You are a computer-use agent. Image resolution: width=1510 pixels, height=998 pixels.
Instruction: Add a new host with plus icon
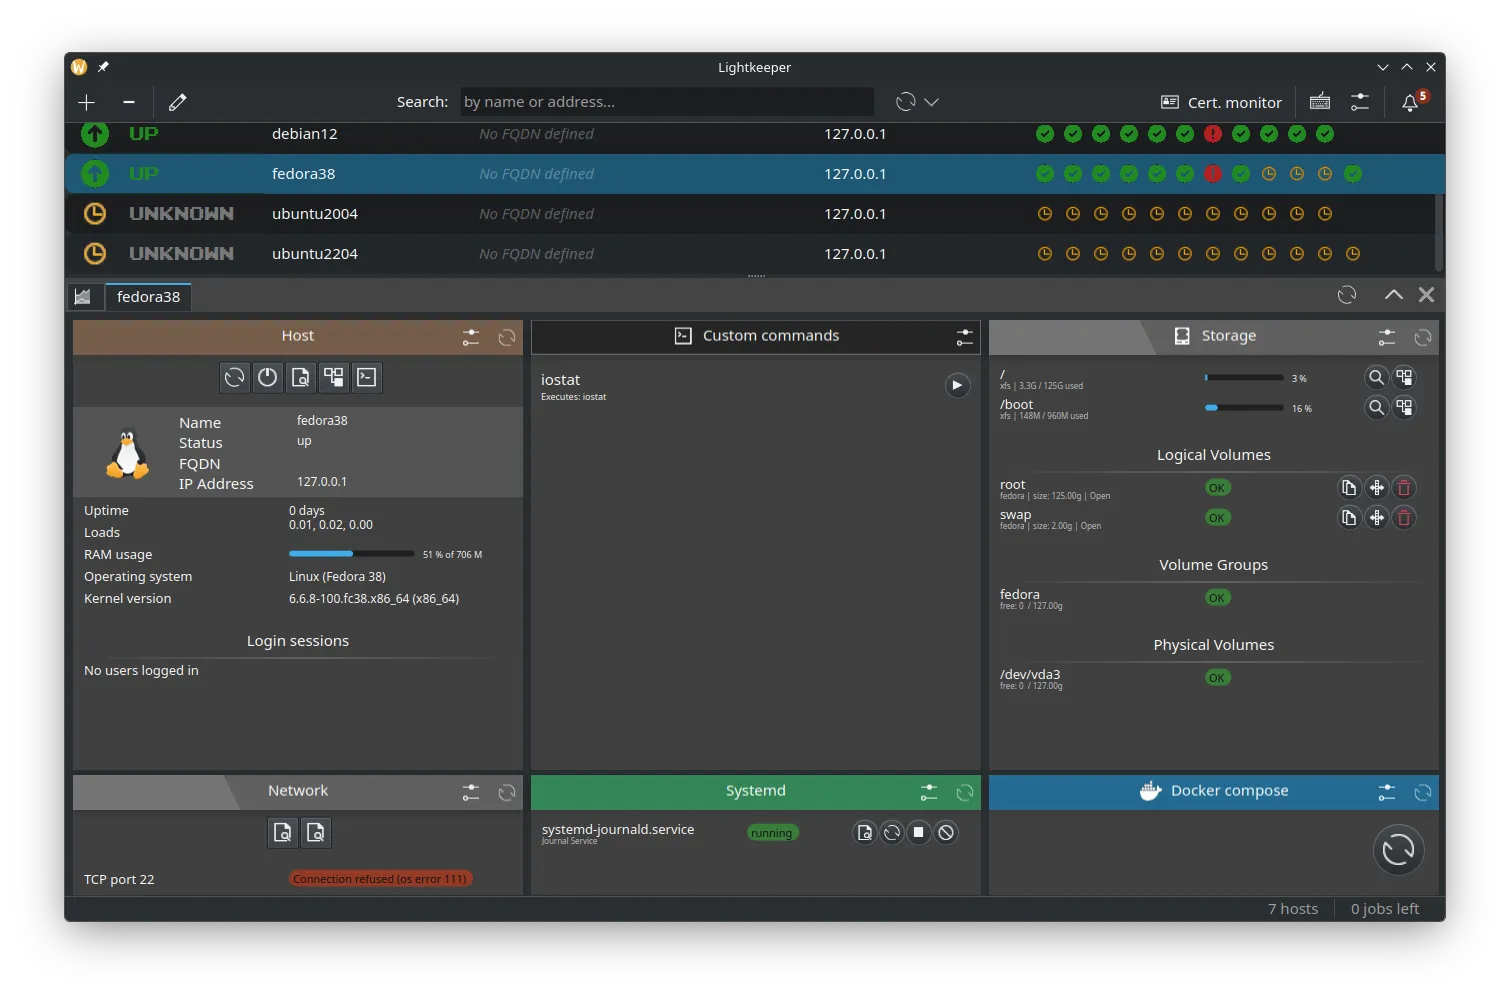87,102
